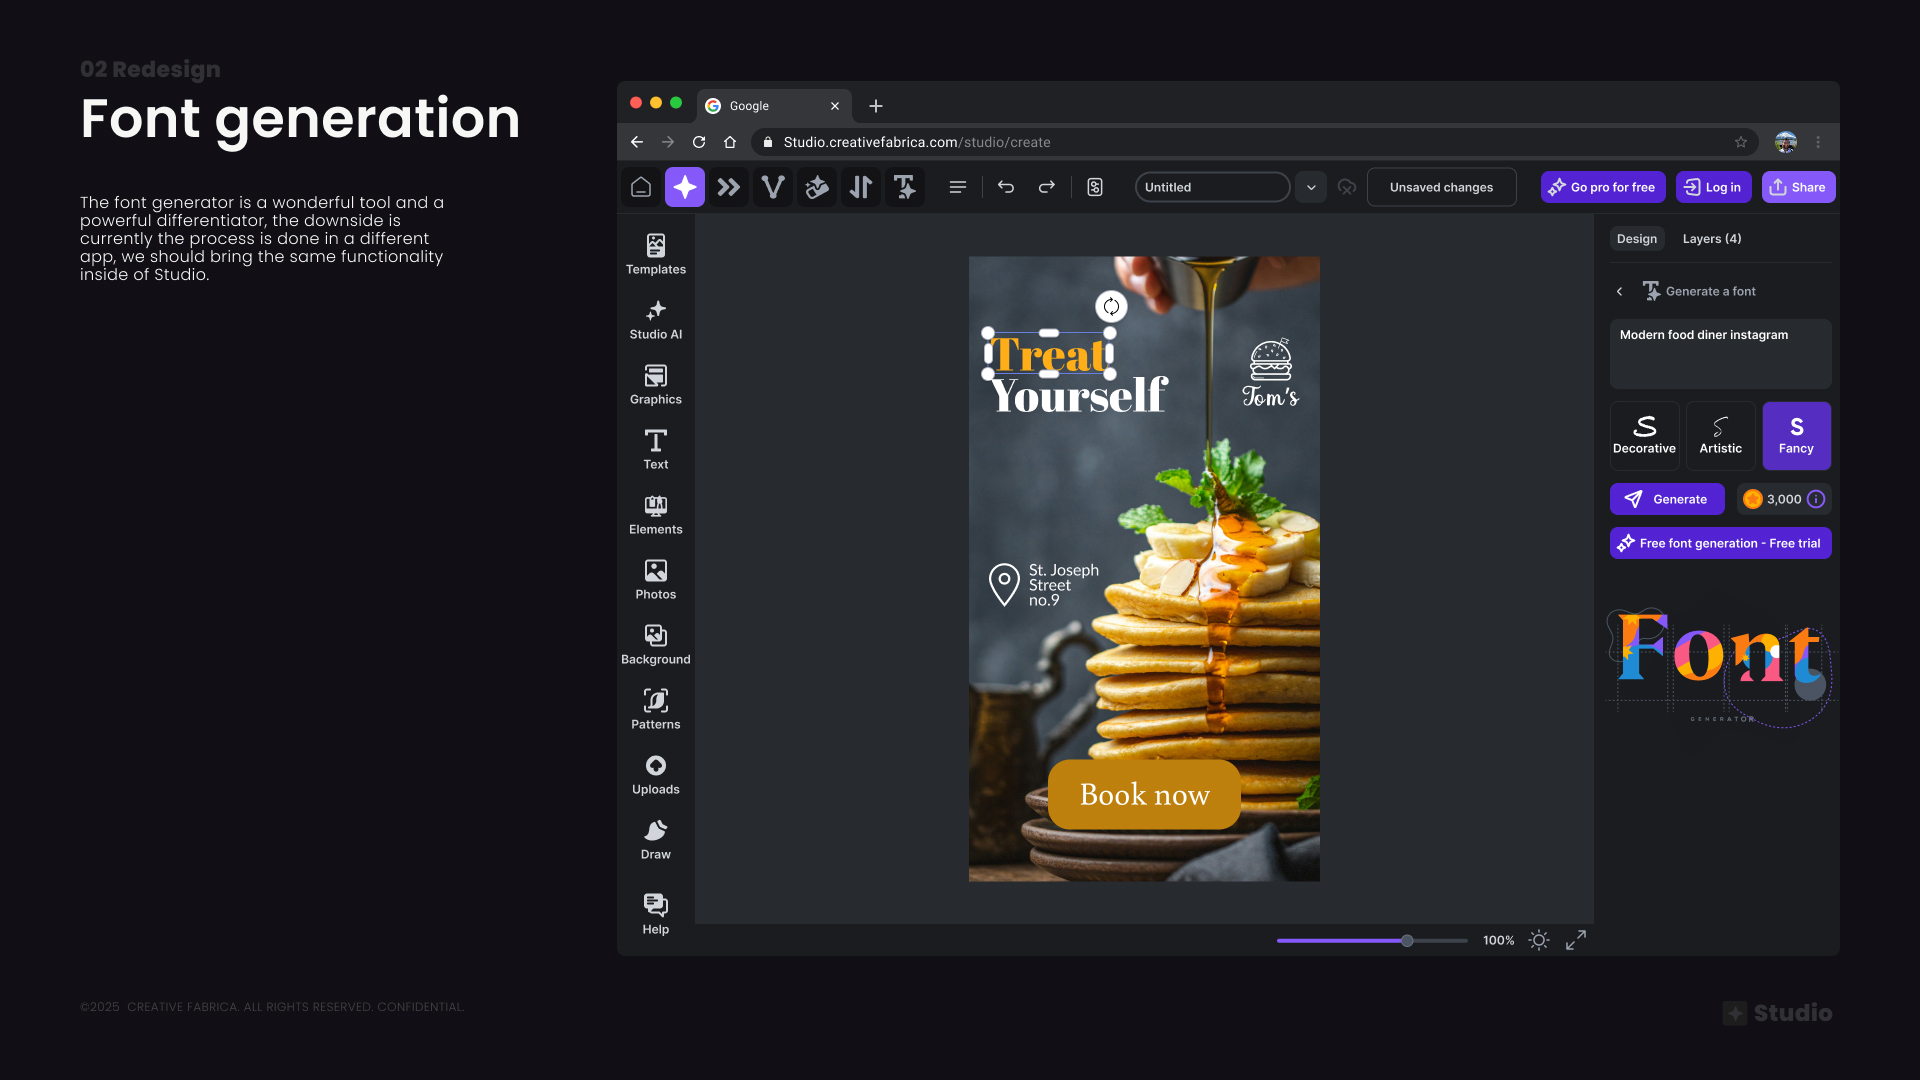This screenshot has width=1920, height=1080.
Task: Switch to the Layers (4) tab
Action: tap(1711, 239)
